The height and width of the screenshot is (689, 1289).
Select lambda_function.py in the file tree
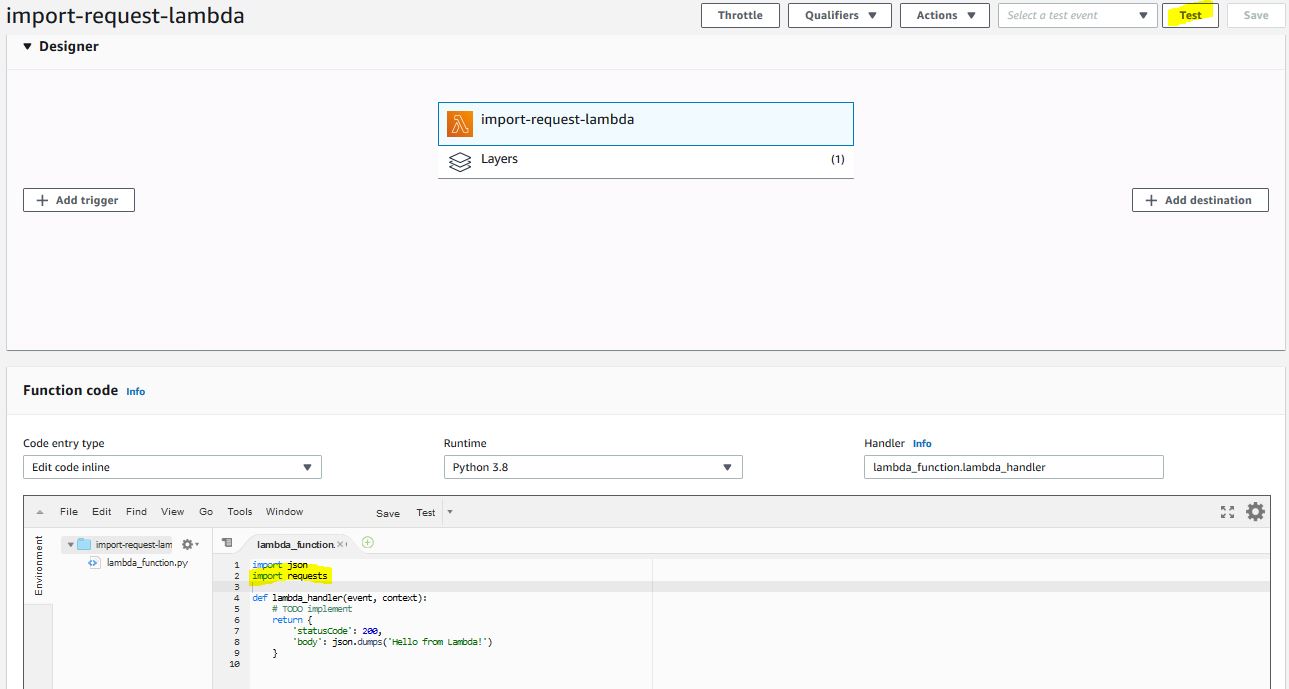[x=146, y=563]
